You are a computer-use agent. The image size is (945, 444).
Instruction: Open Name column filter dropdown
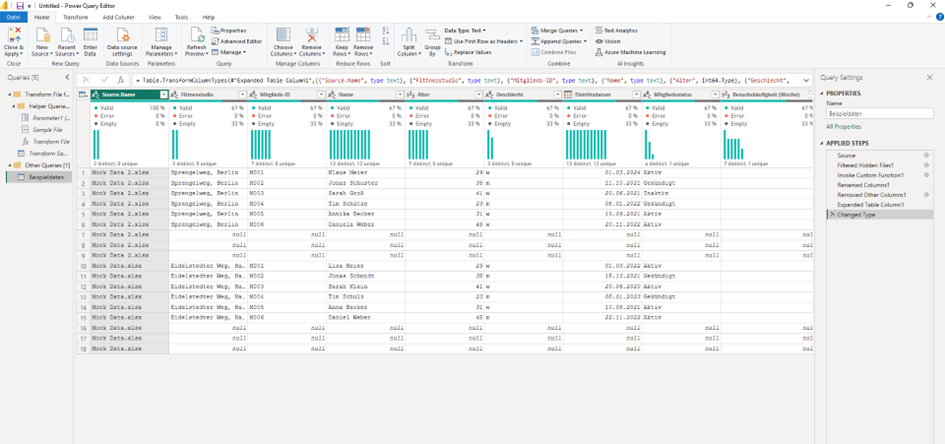click(x=400, y=95)
